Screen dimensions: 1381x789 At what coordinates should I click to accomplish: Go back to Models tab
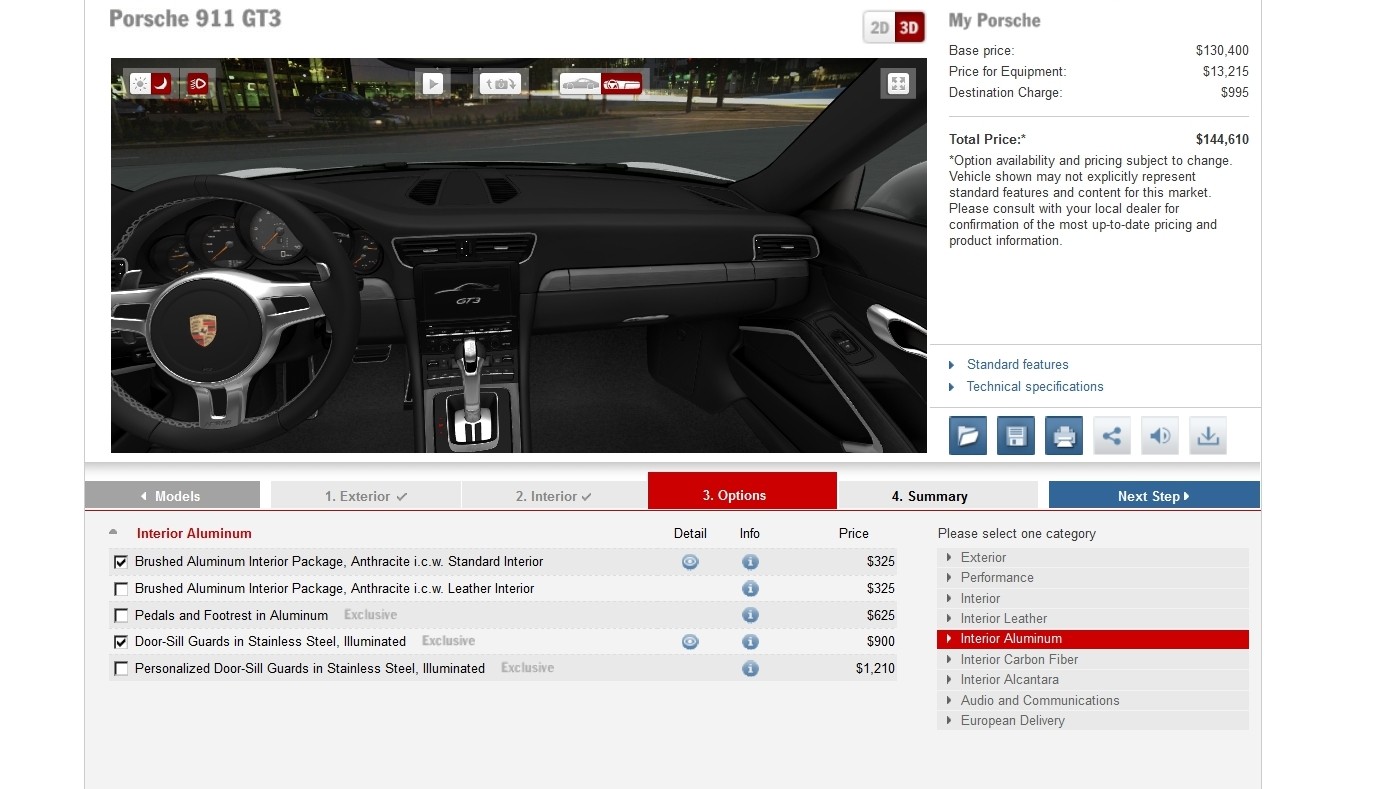point(172,496)
